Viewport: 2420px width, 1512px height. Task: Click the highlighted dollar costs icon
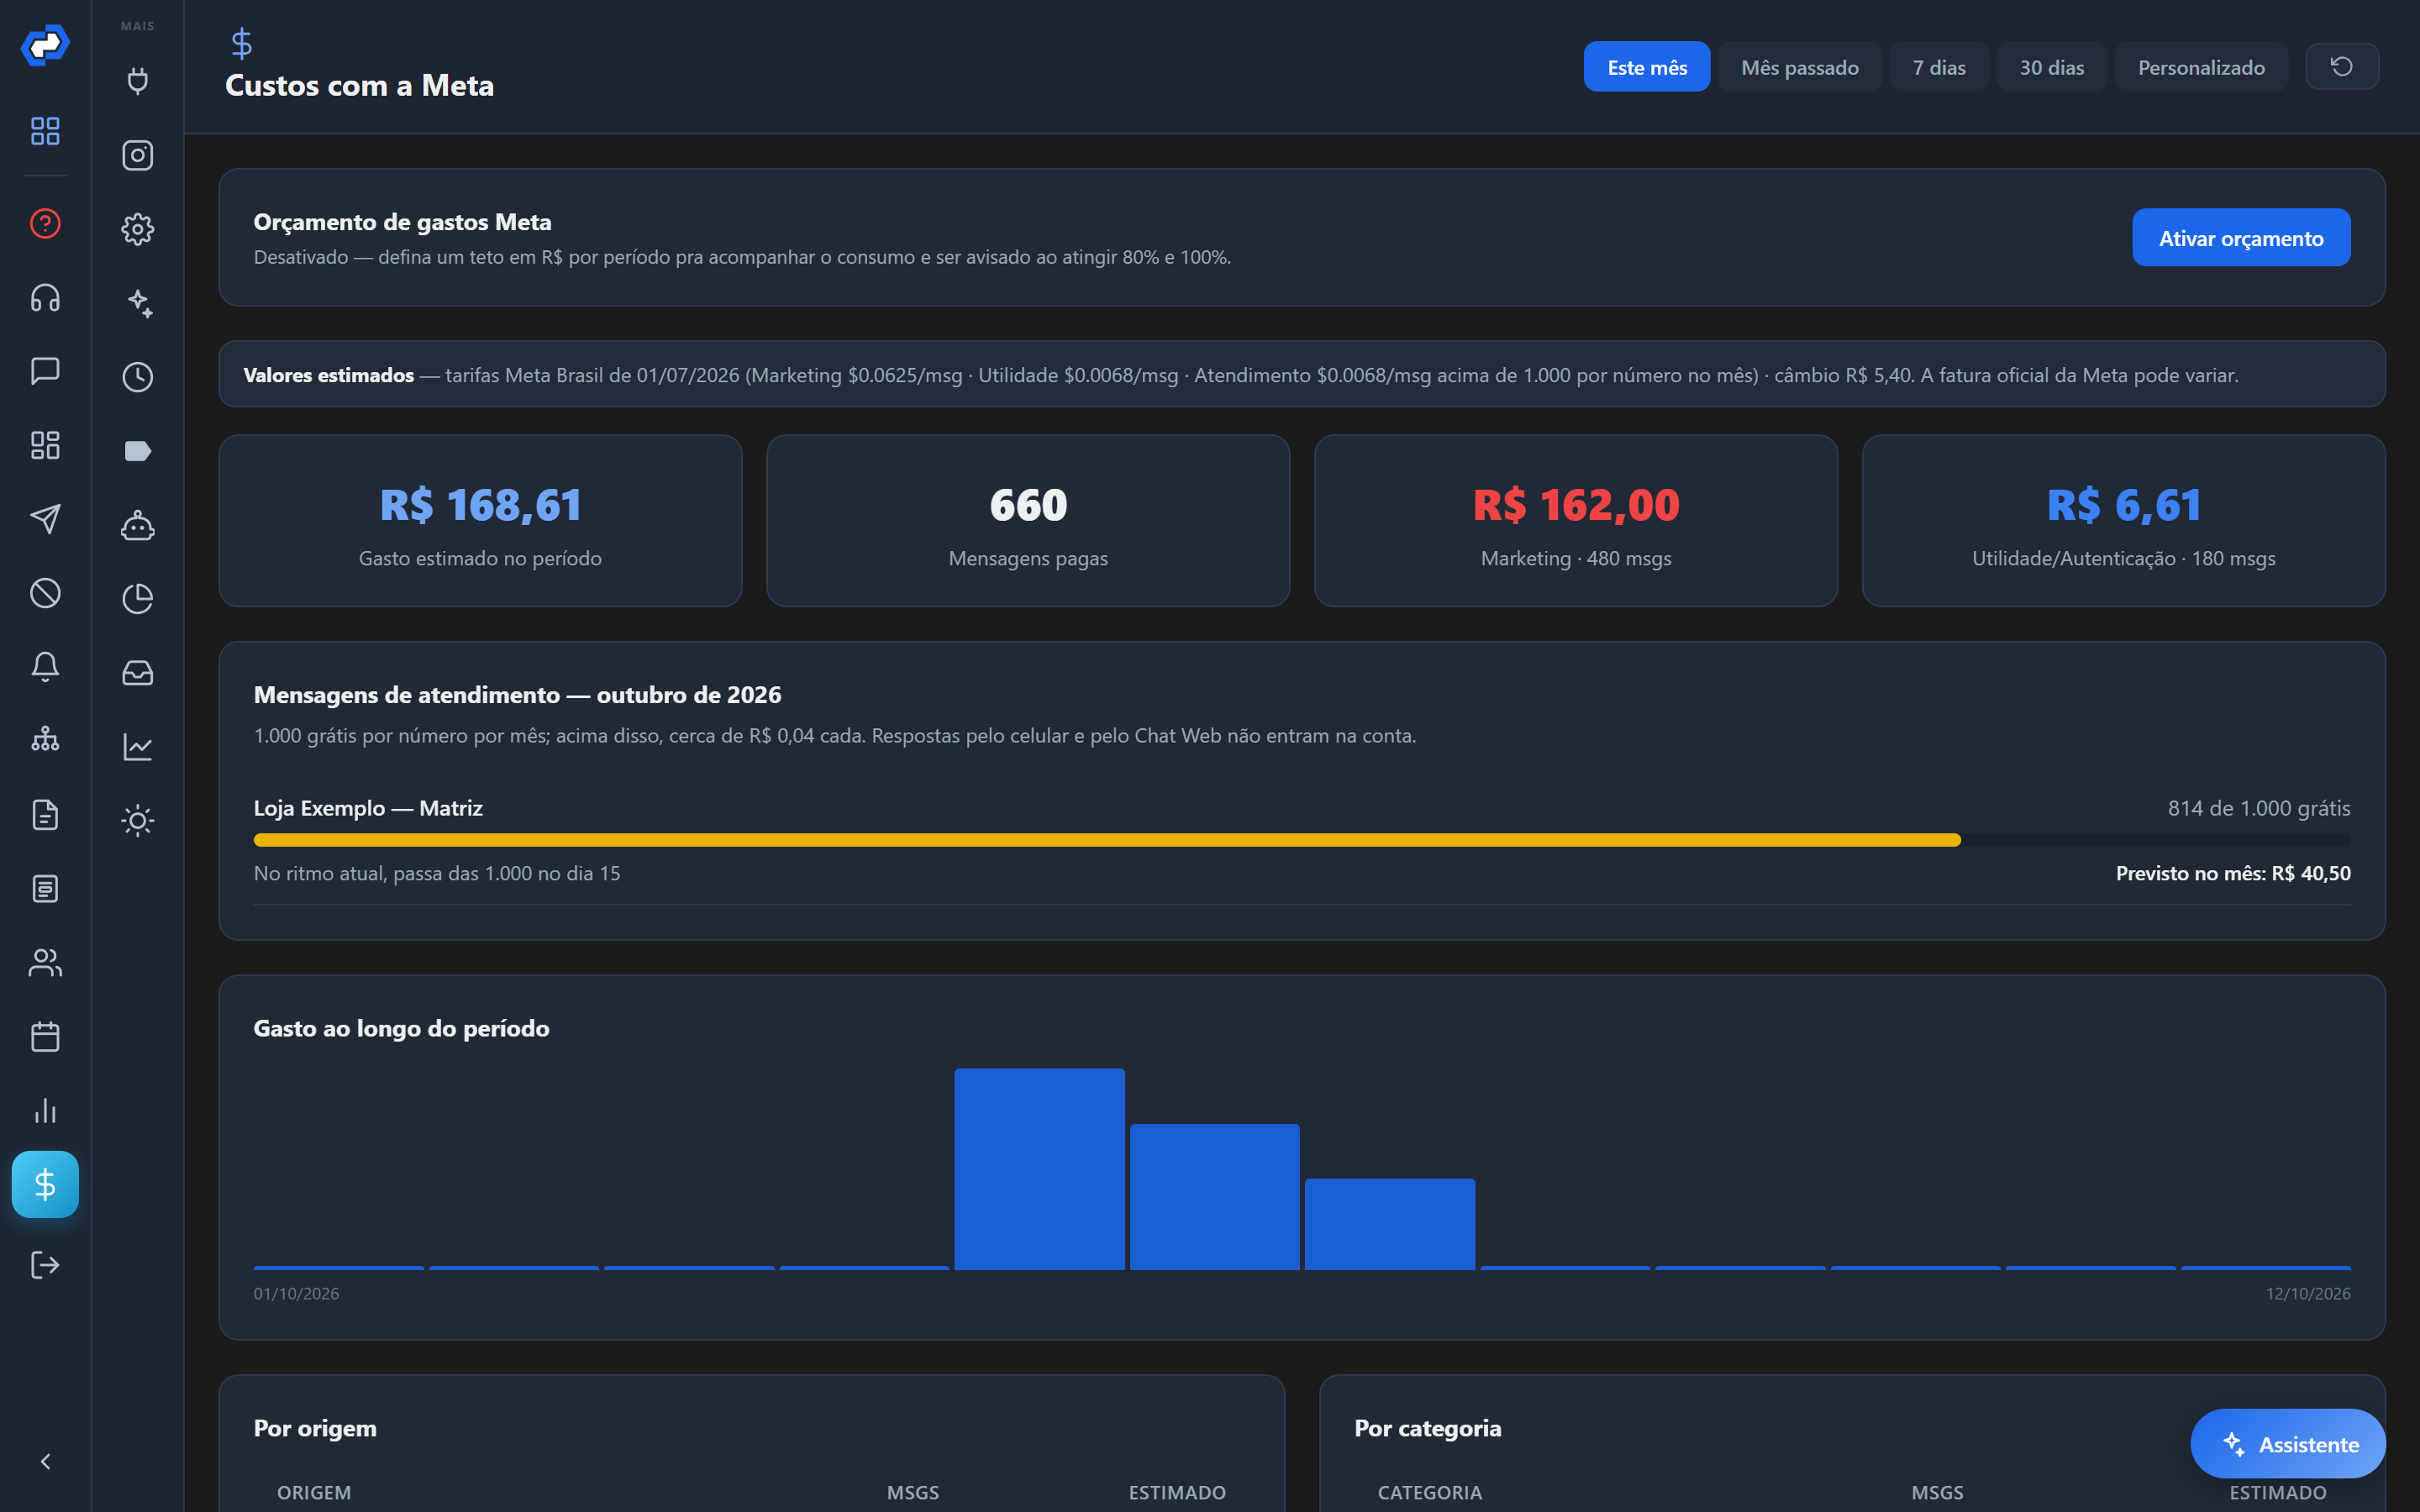45,1184
